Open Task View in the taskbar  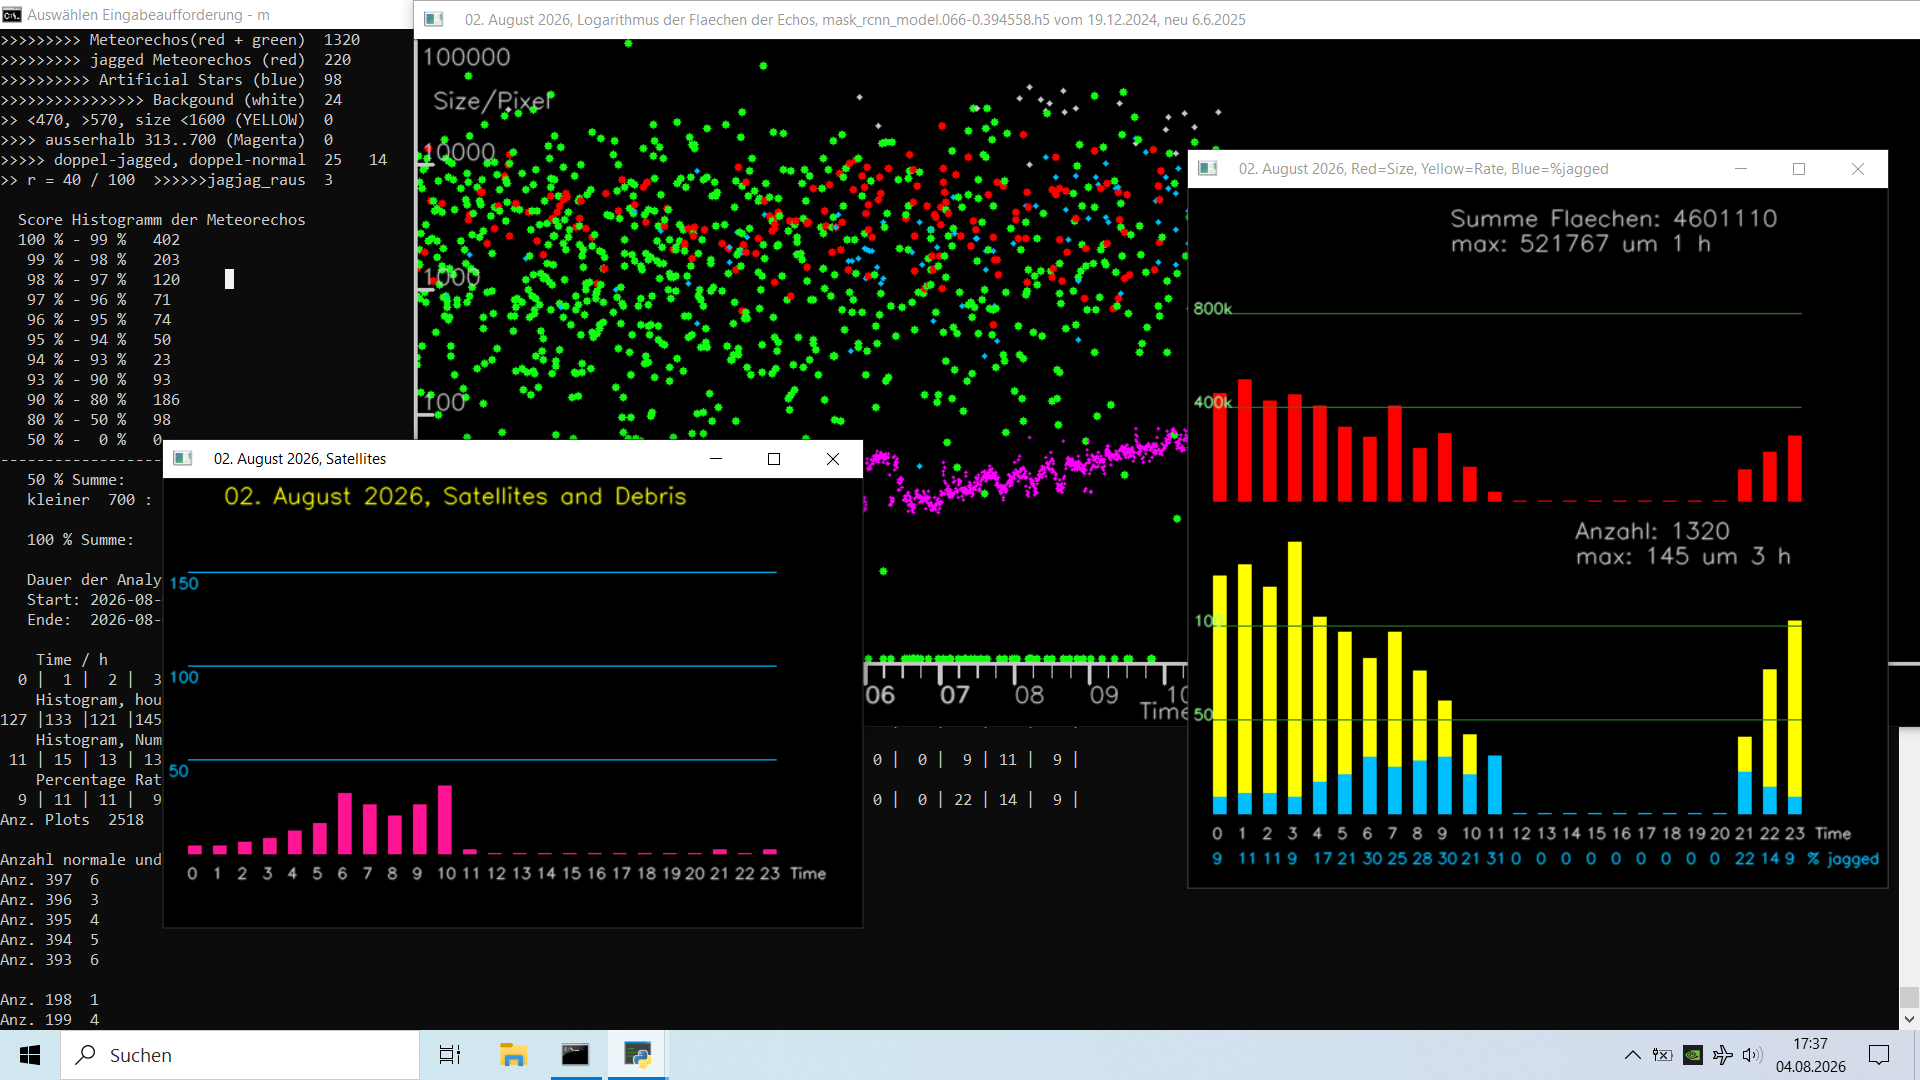[450, 1055]
